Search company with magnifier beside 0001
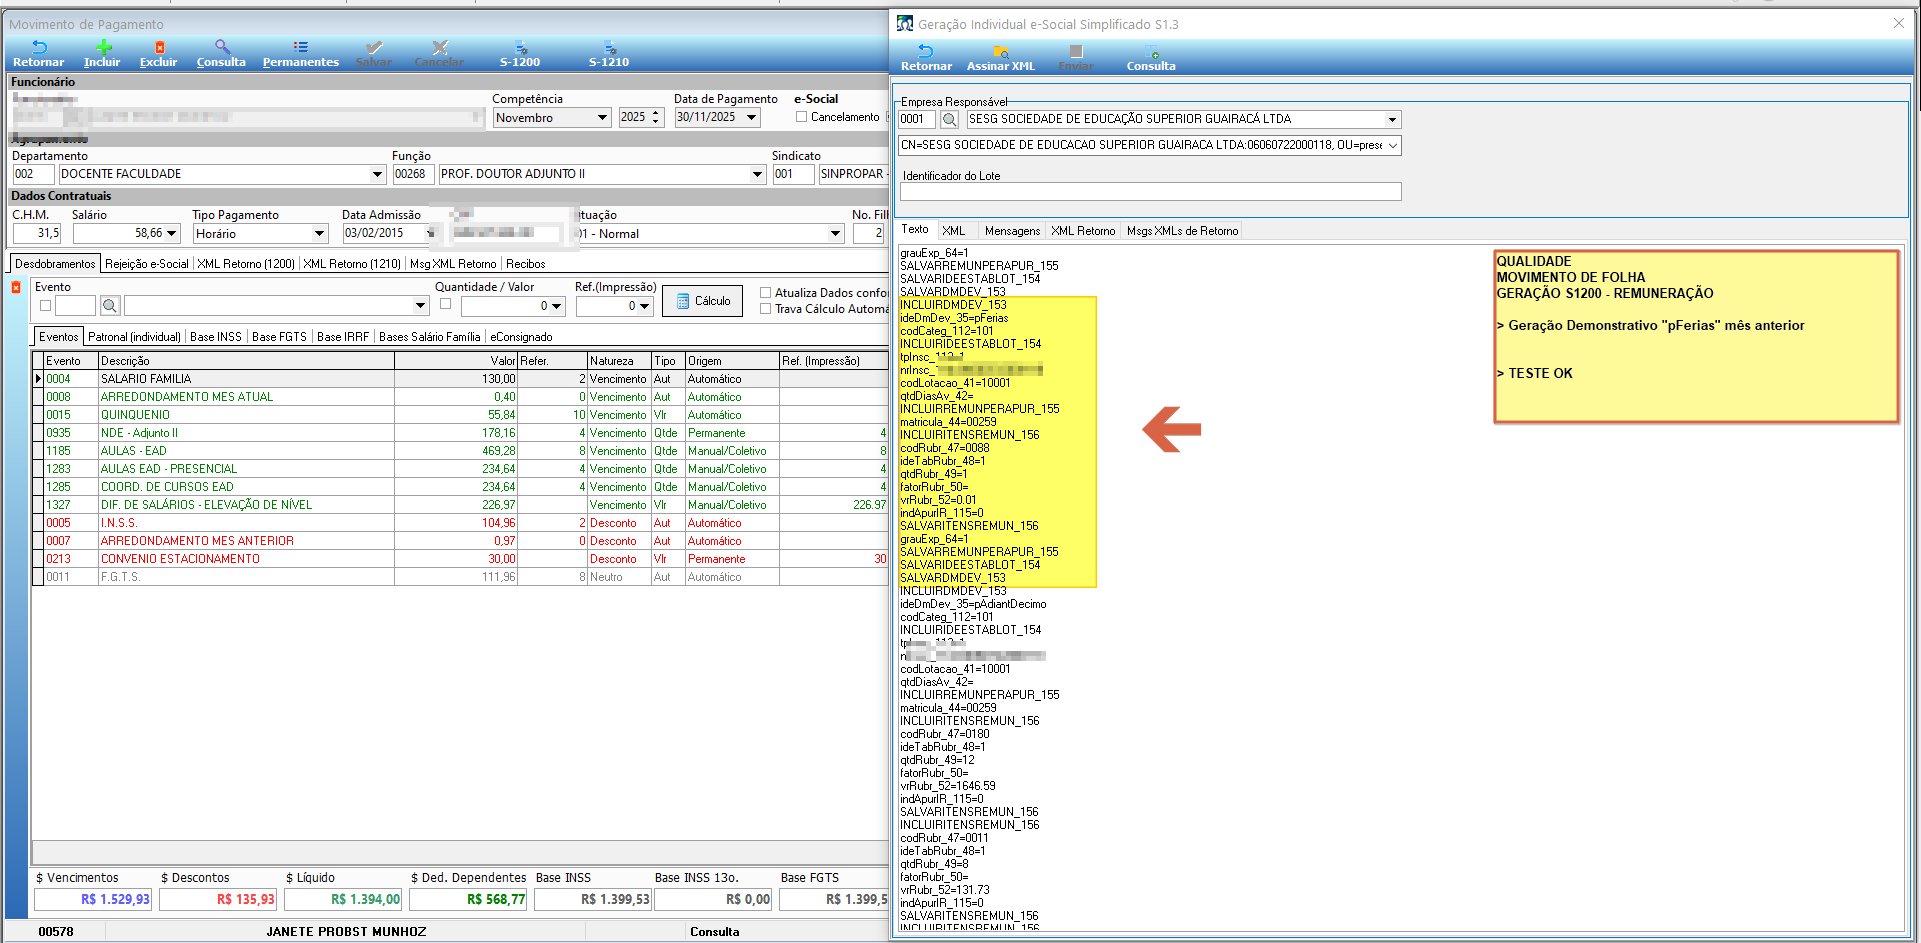 coord(950,120)
